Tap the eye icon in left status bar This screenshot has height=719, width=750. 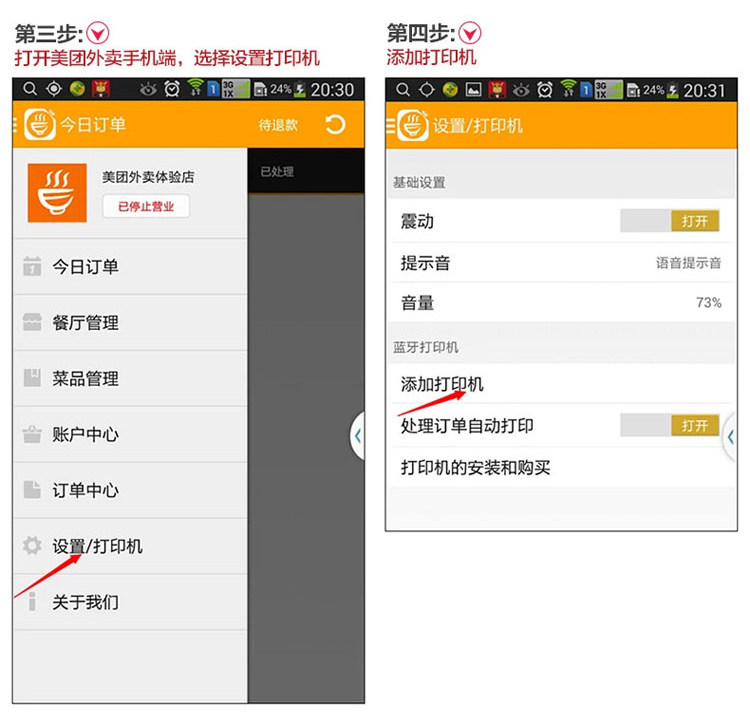tap(148, 89)
